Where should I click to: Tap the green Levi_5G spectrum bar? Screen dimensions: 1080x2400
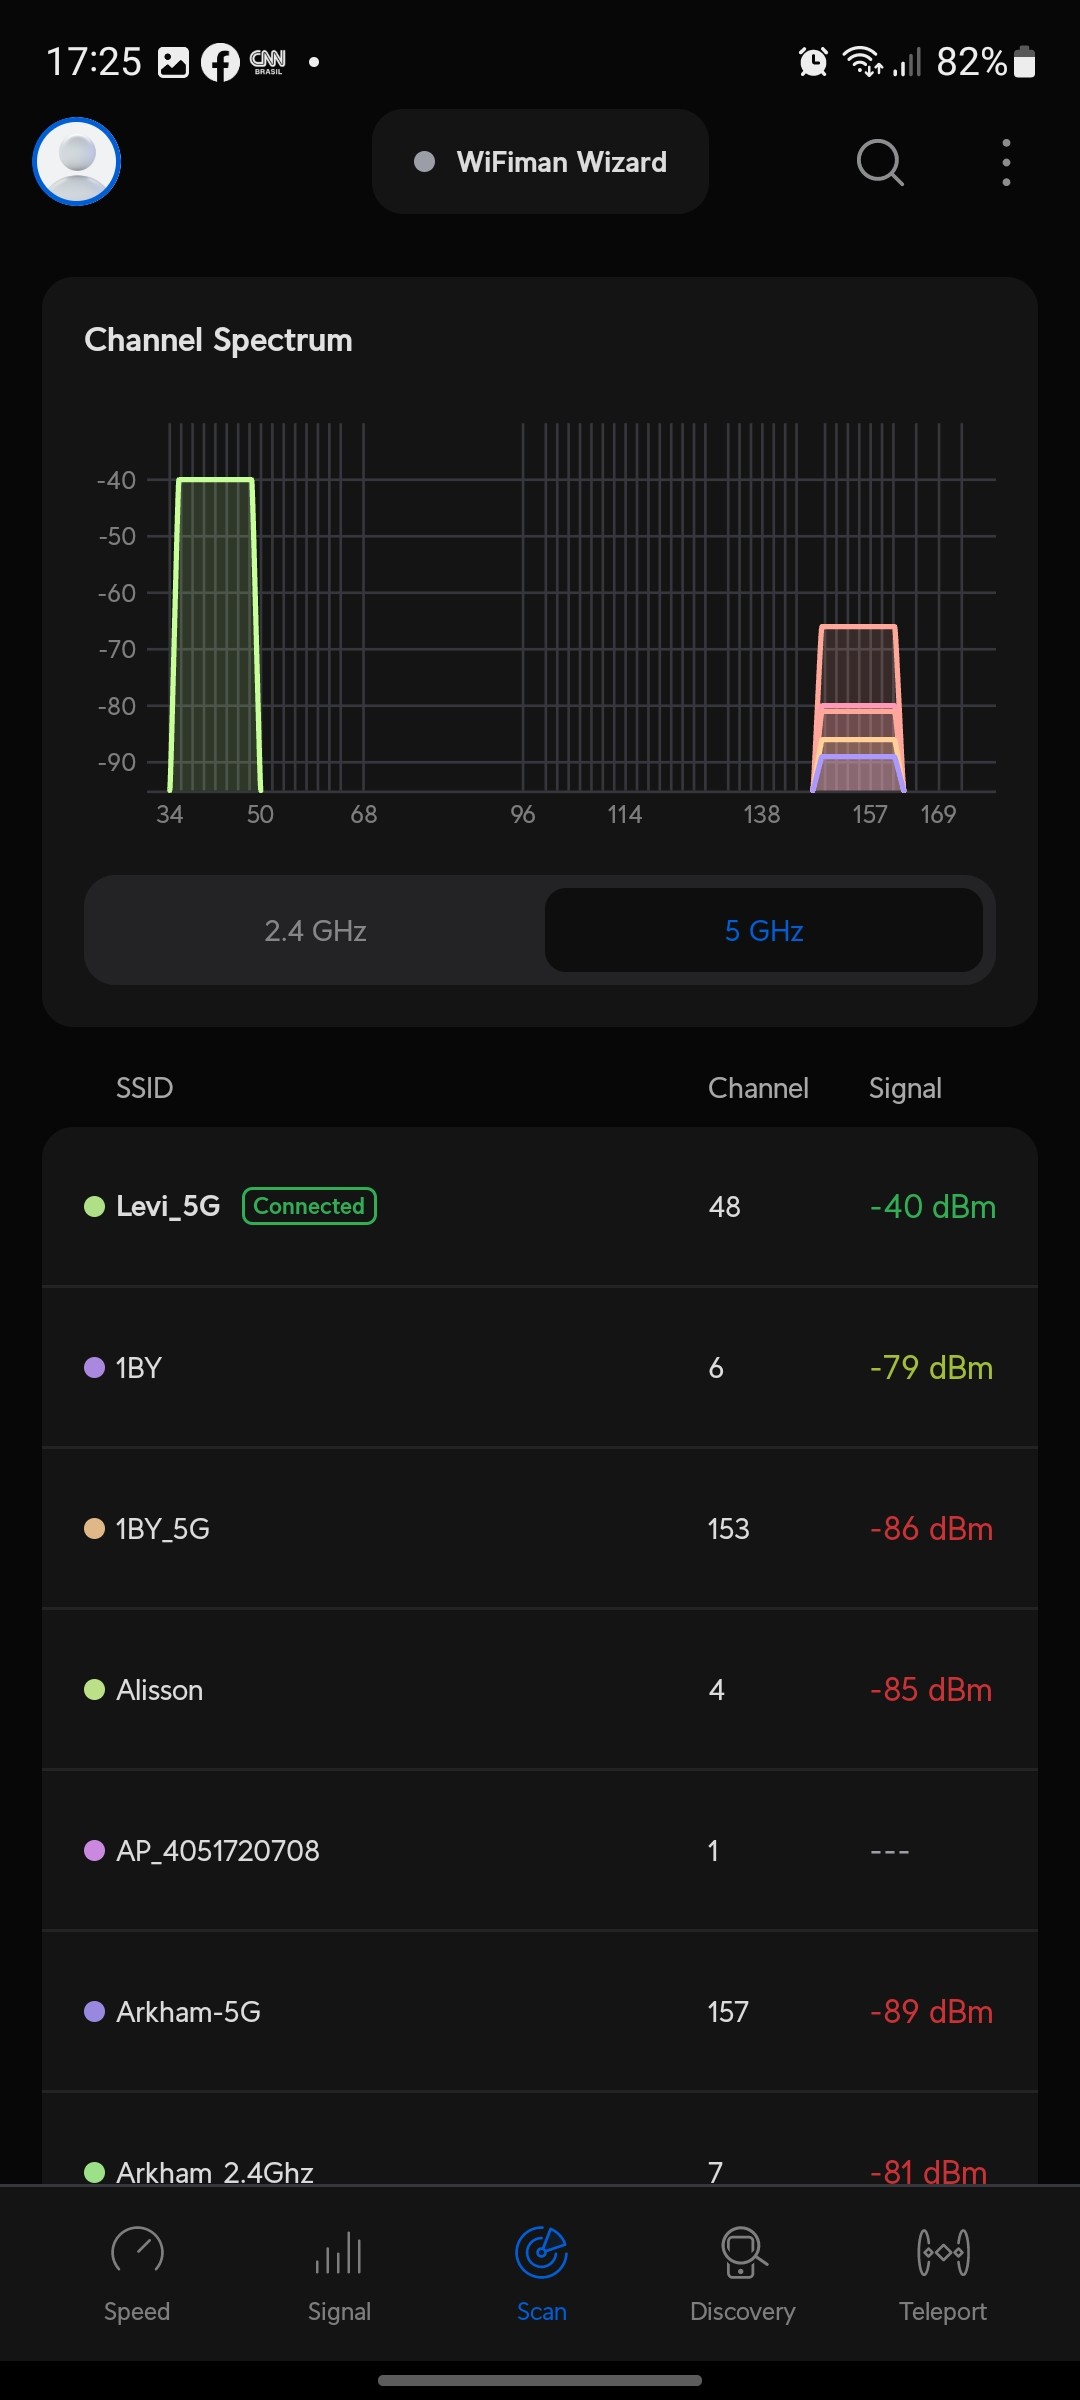[x=215, y=640]
